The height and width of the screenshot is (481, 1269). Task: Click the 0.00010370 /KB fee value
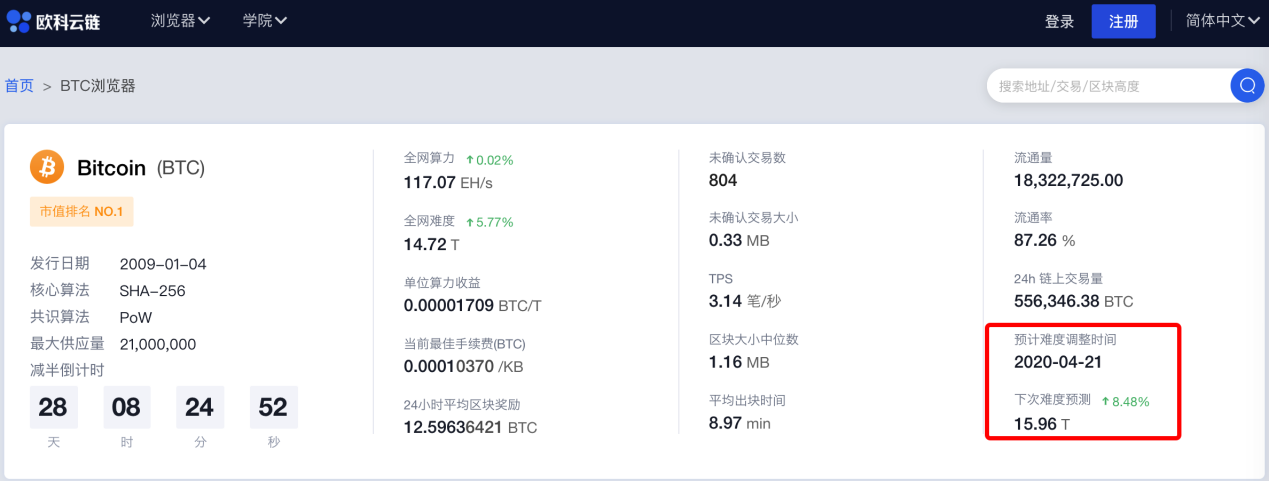coord(464,366)
